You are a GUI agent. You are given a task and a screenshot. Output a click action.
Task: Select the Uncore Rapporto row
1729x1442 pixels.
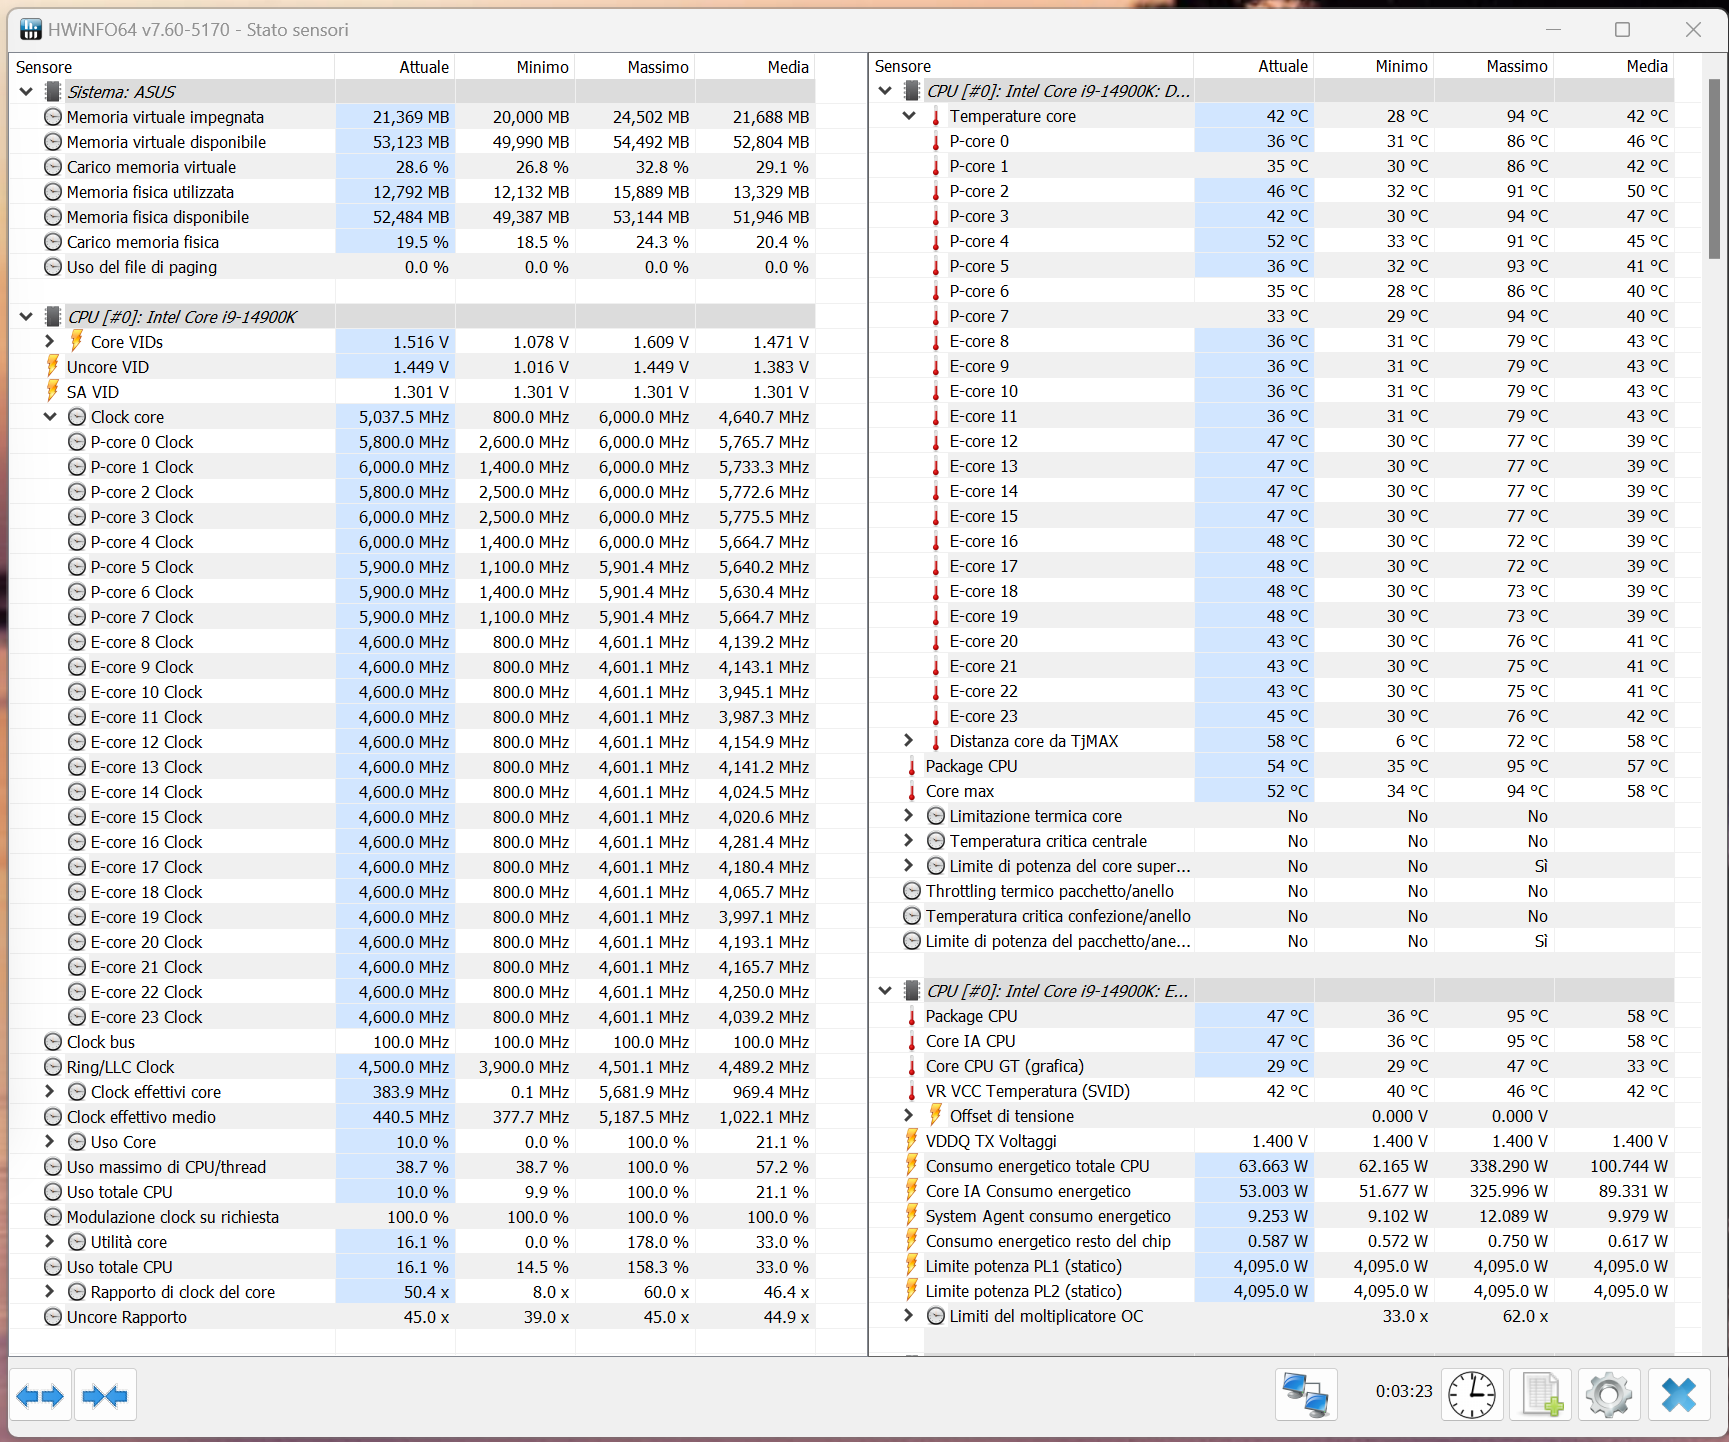[412, 1317]
